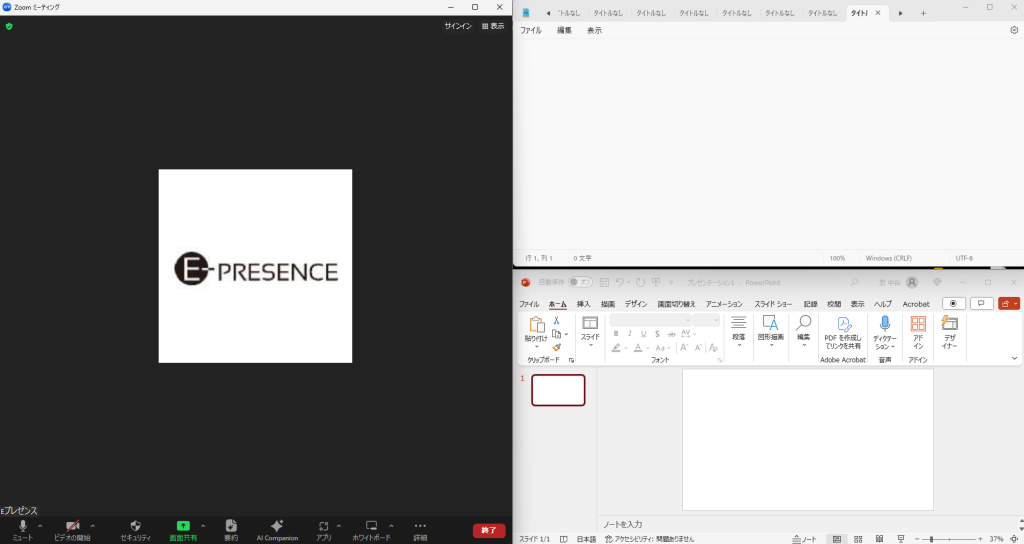Toggle AutoSave switch in PowerPoint
The image size is (1024, 544).
(x=580, y=283)
